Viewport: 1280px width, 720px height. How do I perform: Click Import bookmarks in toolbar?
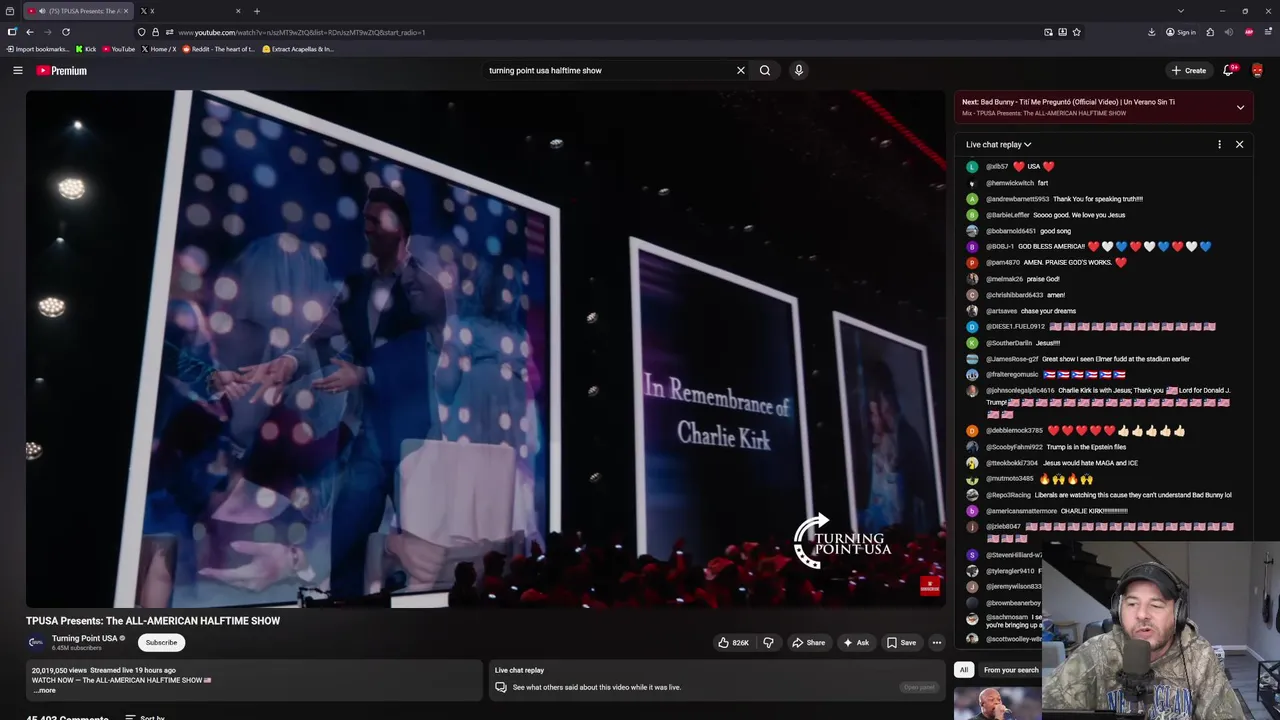pyautogui.click(x=37, y=49)
